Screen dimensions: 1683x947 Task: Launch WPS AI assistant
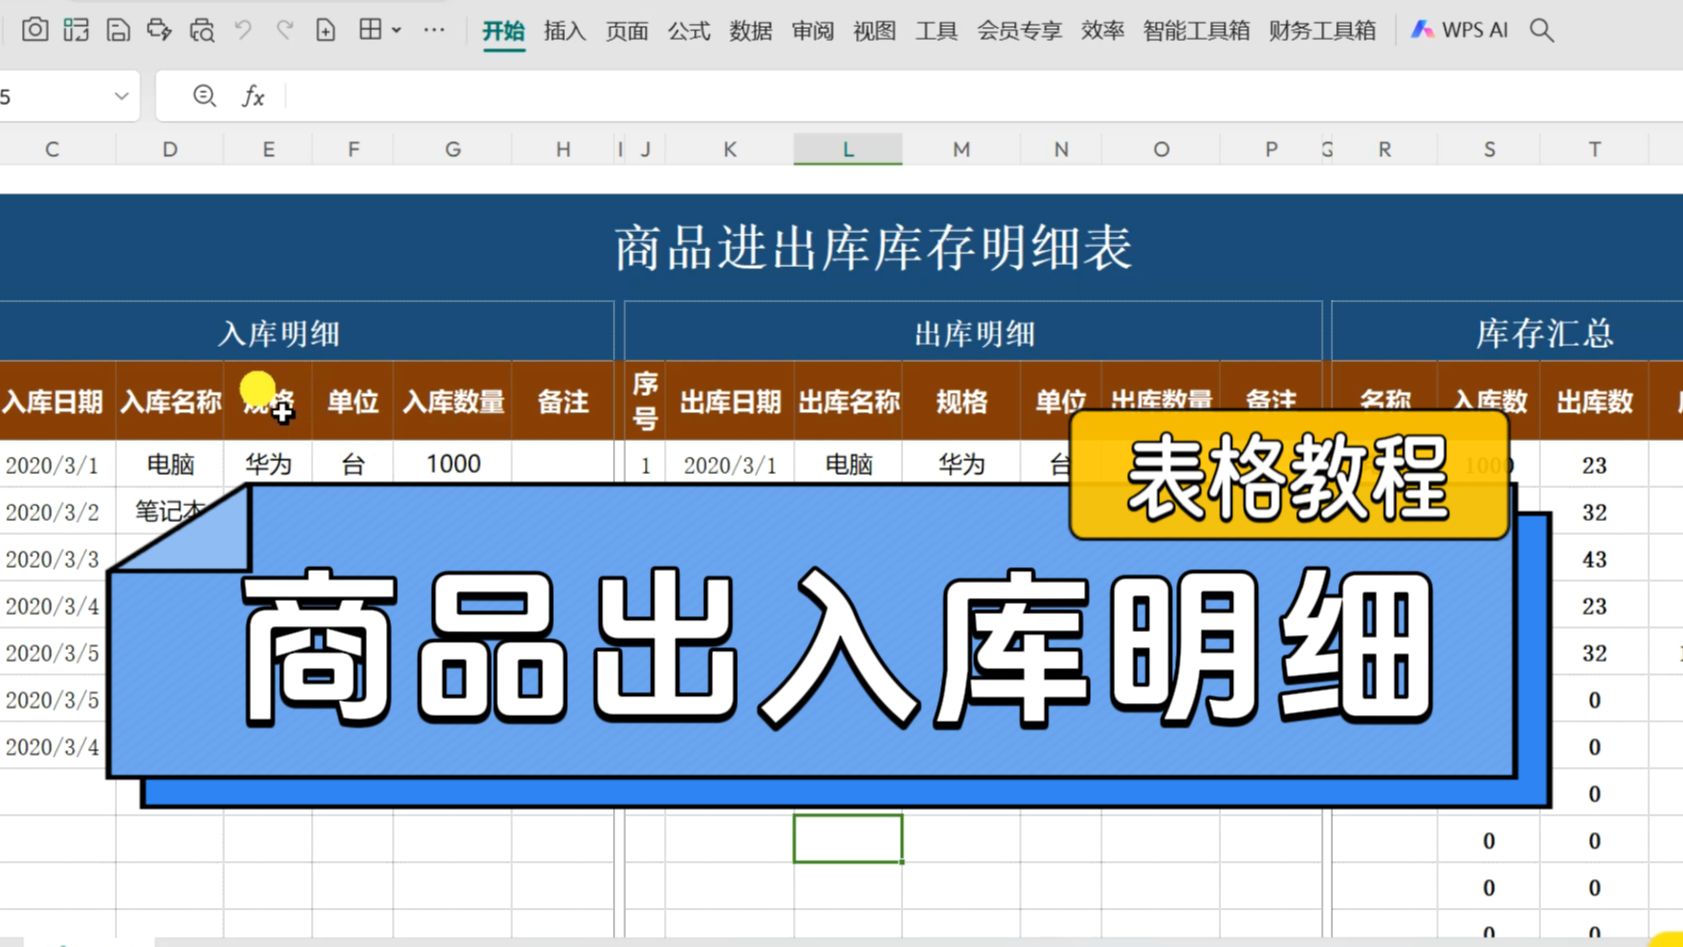pos(1460,30)
